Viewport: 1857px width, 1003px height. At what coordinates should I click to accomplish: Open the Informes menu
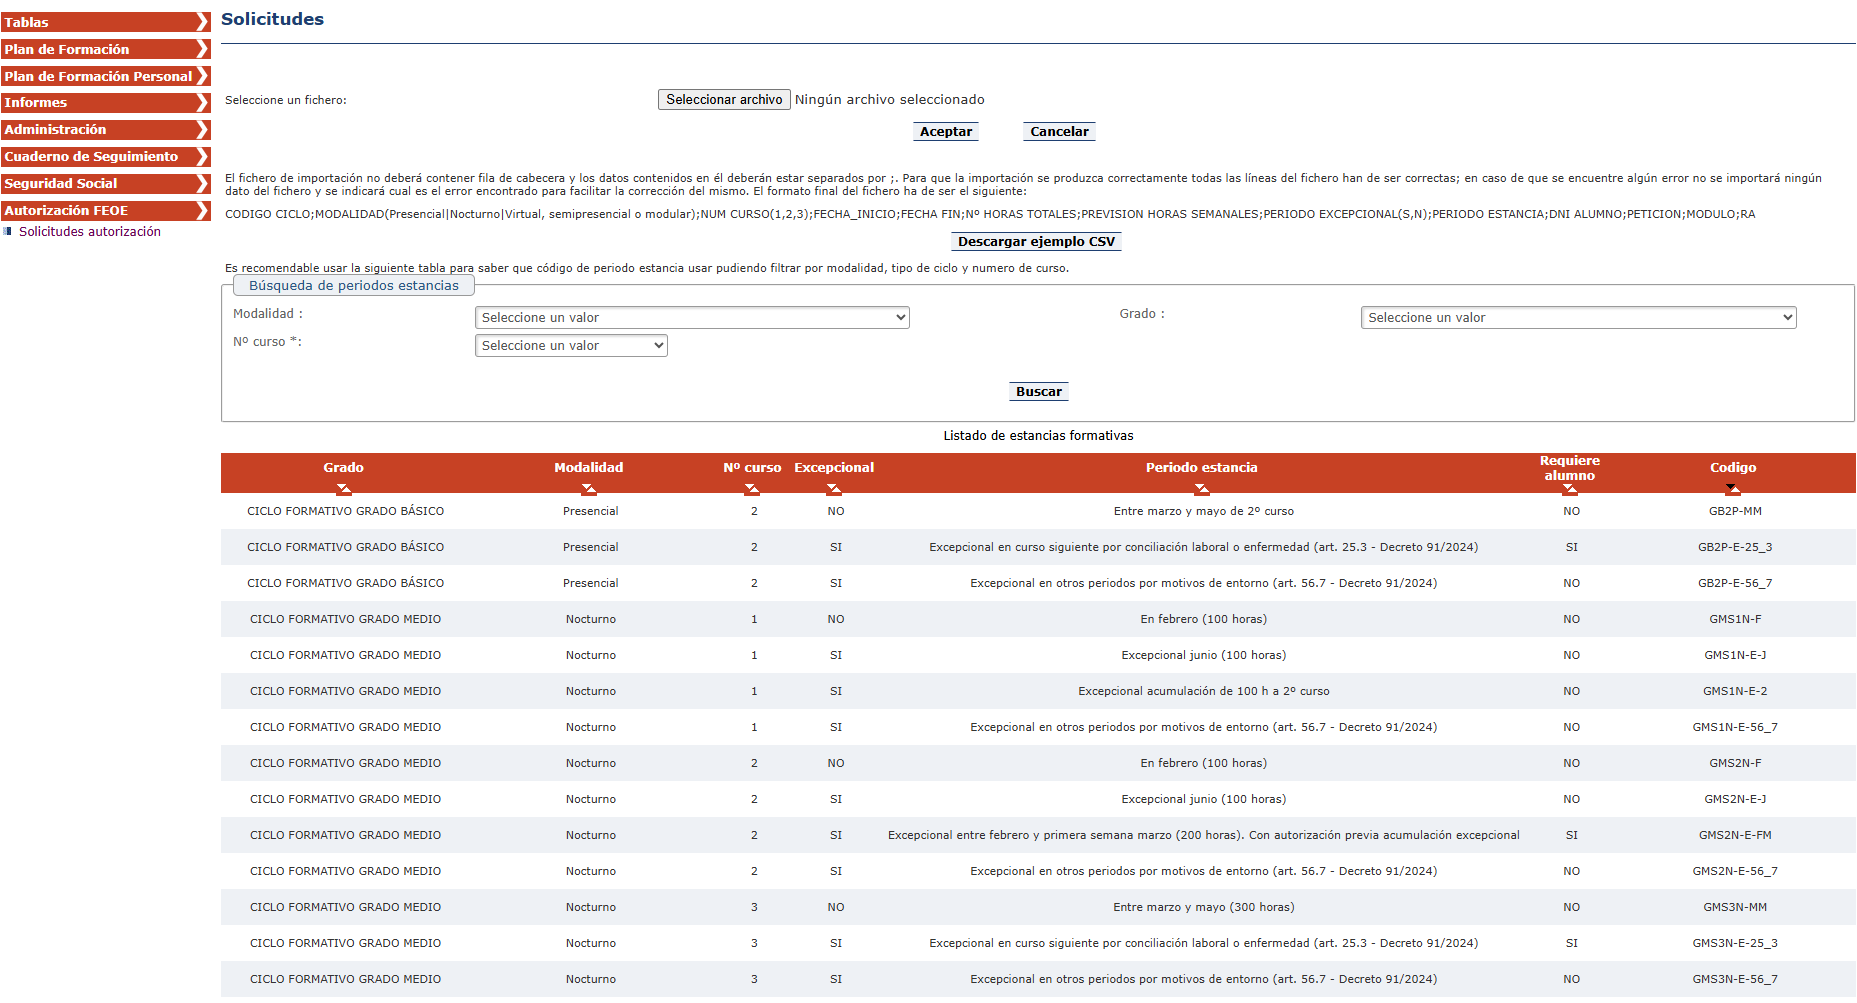(105, 103)
